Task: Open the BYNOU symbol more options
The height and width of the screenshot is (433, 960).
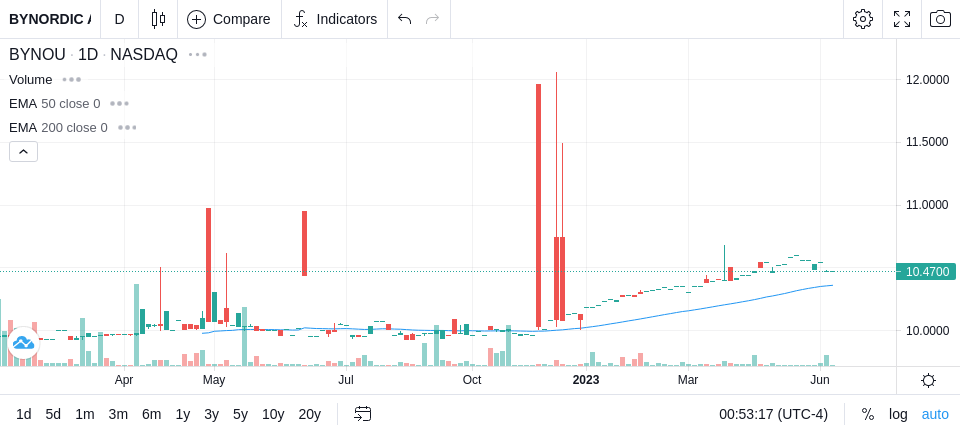Action: coord(198,55)
